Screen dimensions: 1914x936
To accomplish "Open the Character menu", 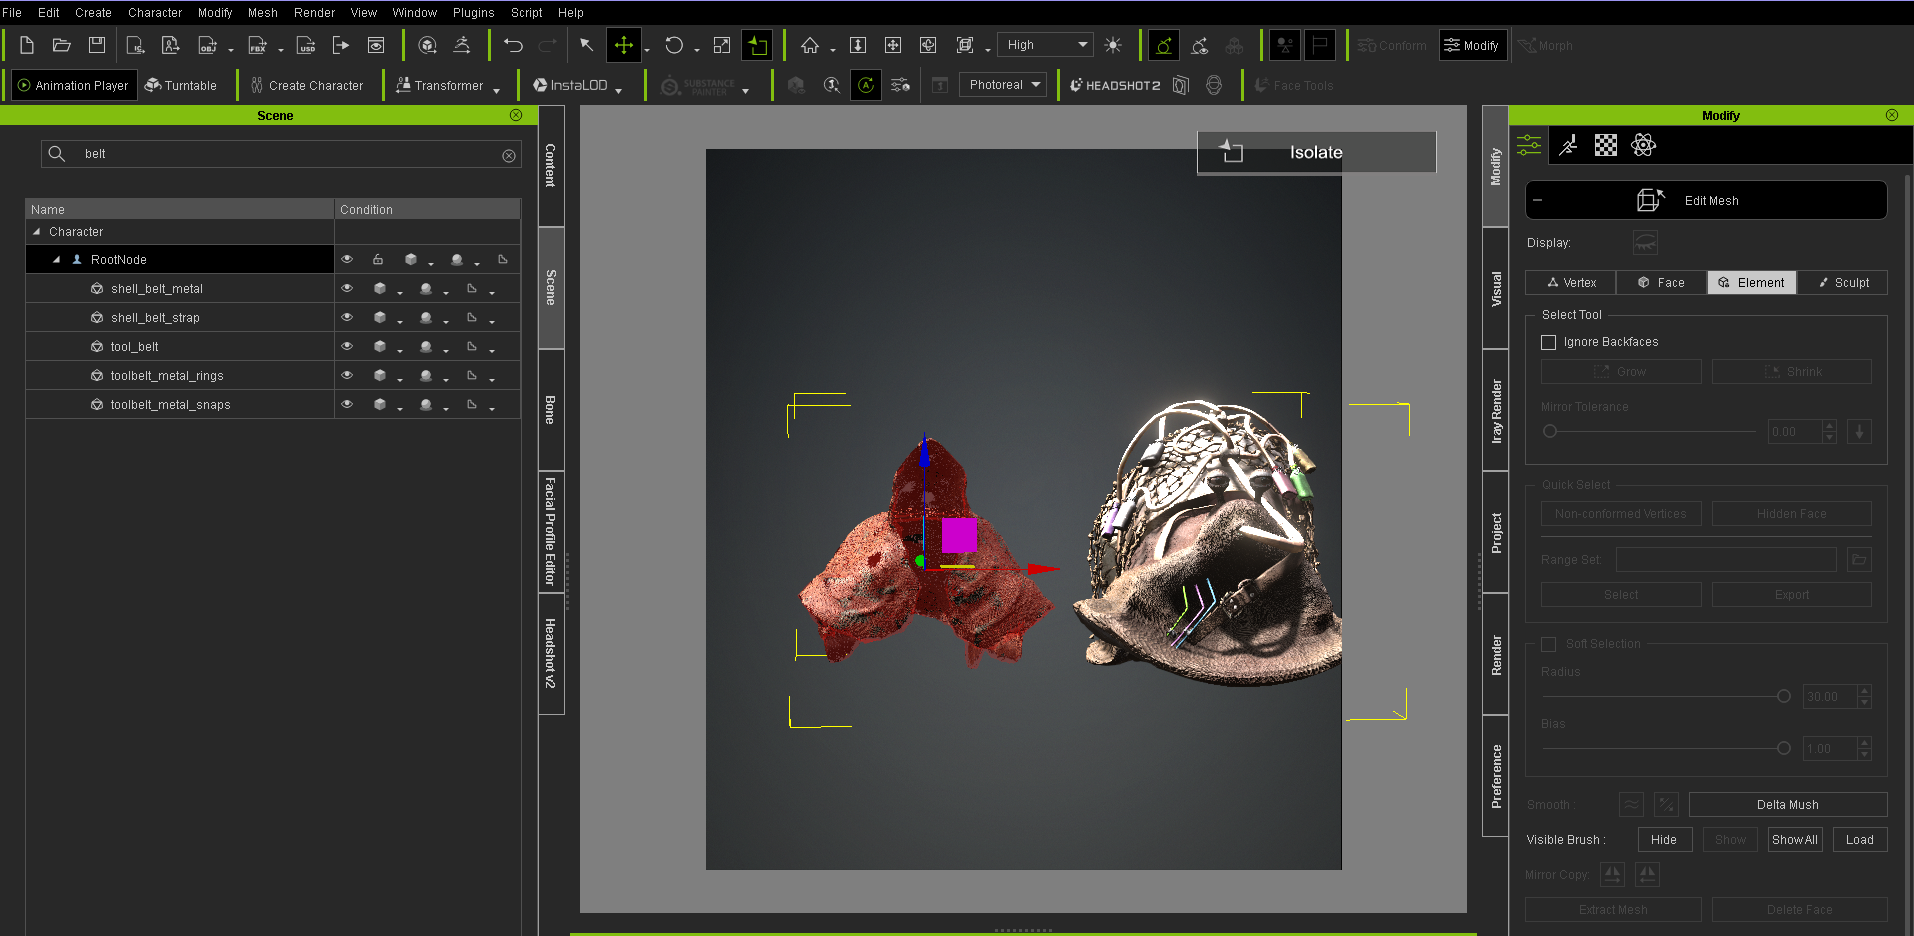I will [155, 13].
